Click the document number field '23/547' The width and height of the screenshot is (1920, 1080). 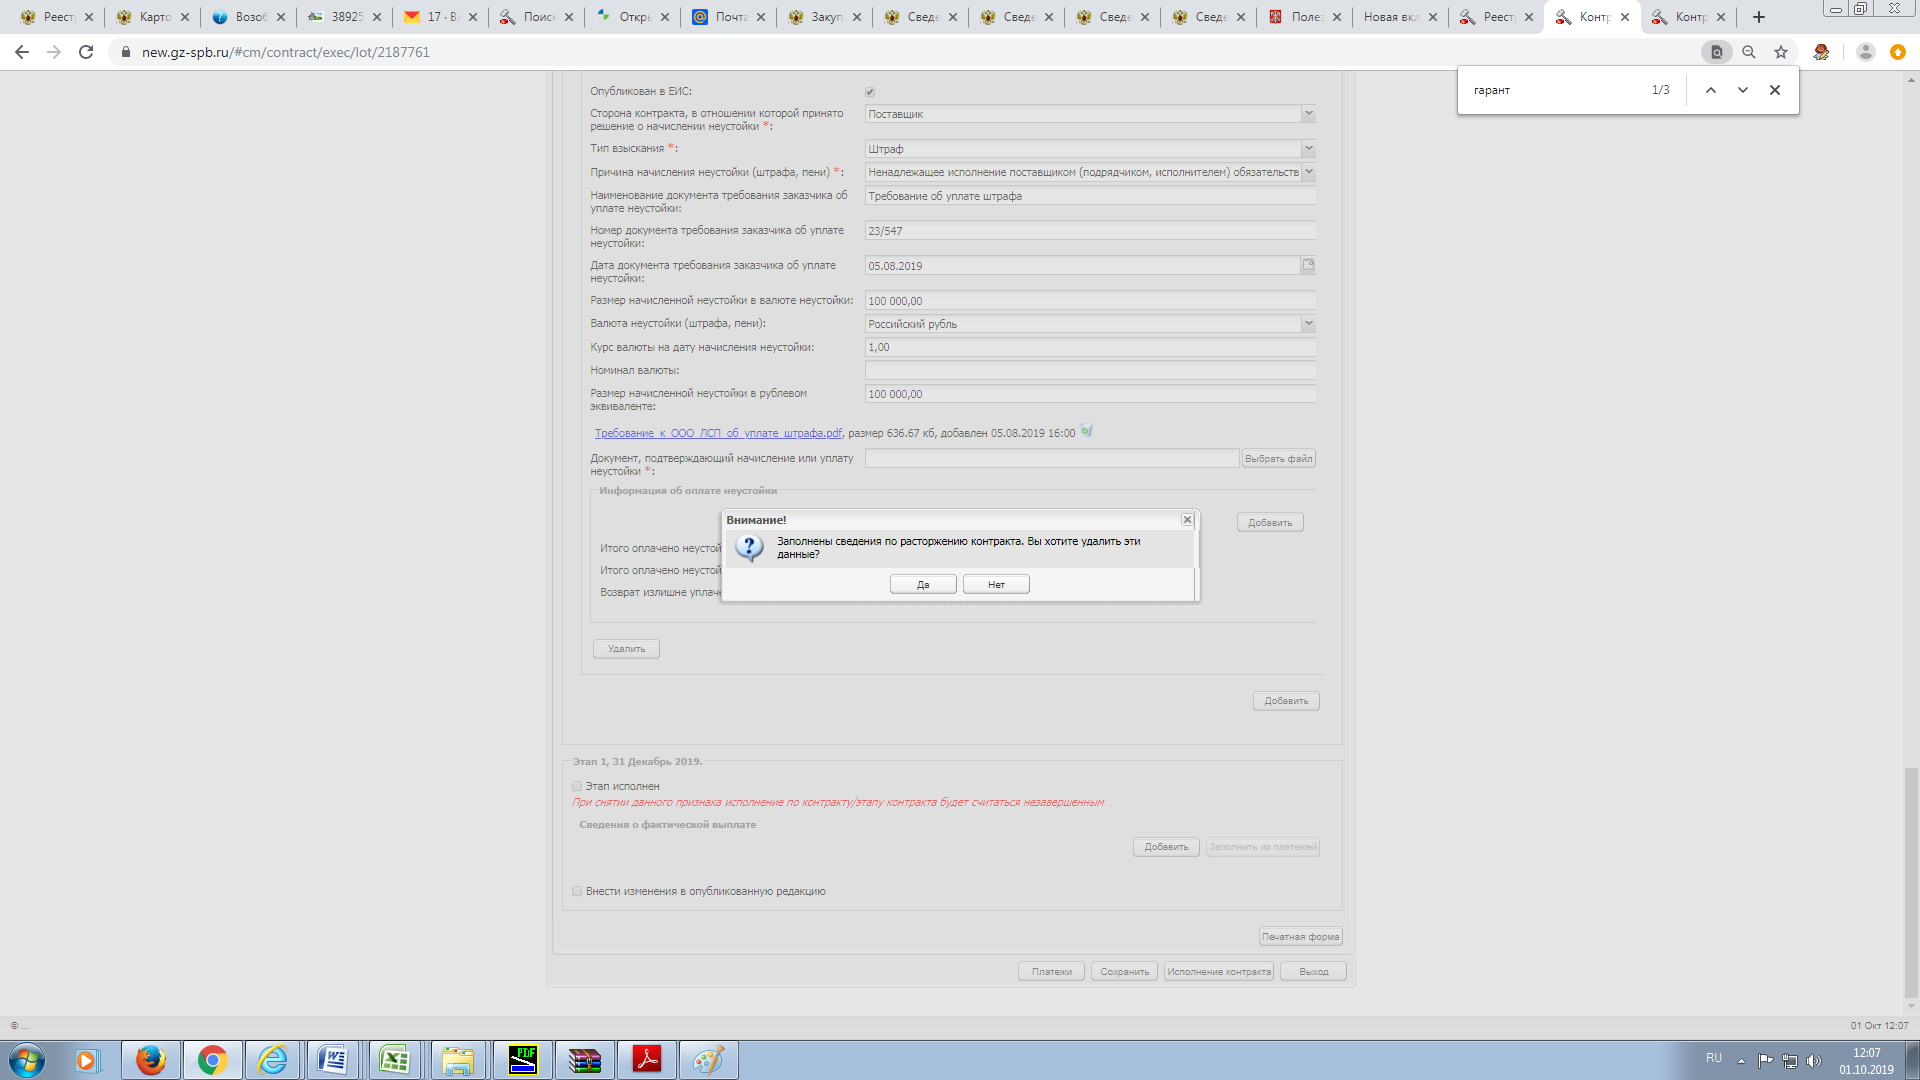1088,231
